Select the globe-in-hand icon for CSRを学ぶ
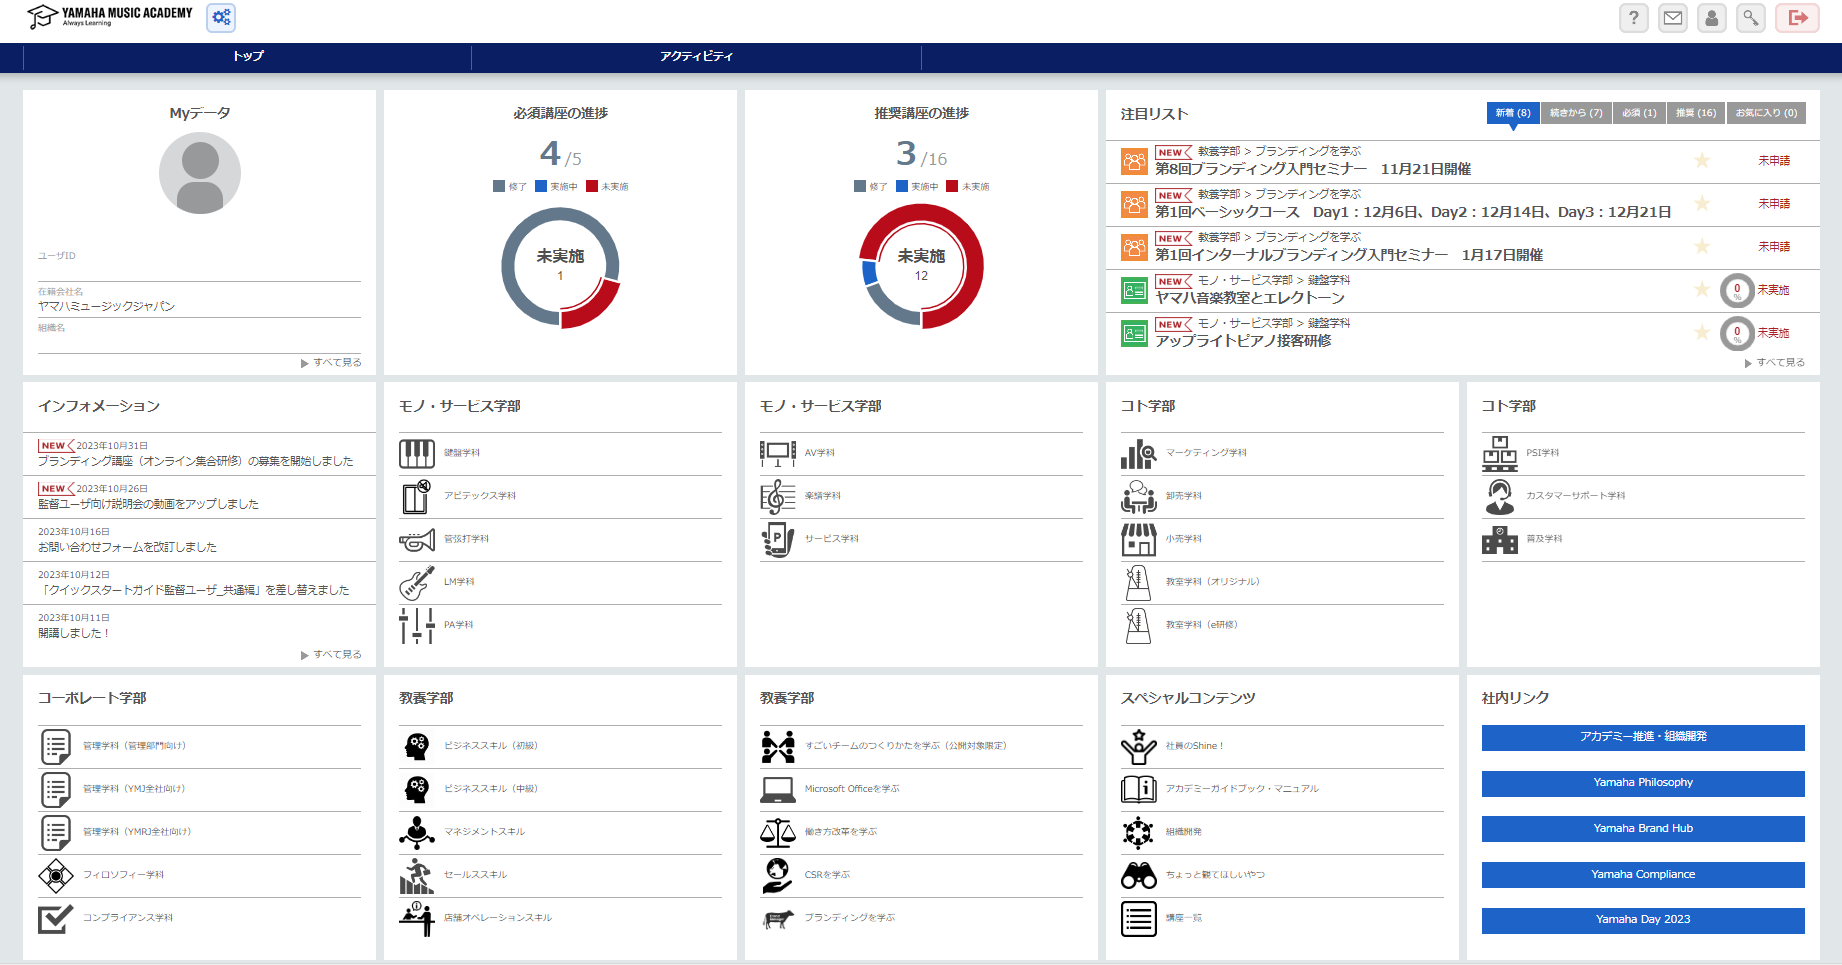 coord(778,875)
